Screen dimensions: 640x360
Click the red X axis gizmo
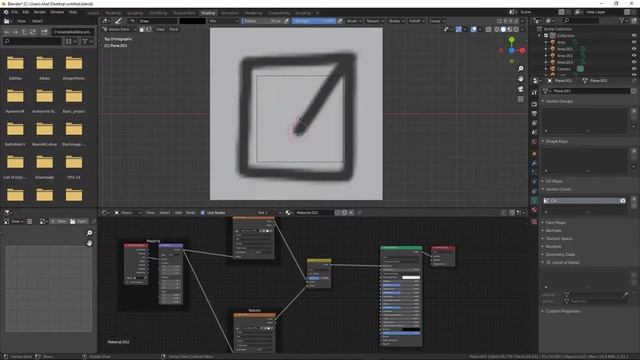522,50
